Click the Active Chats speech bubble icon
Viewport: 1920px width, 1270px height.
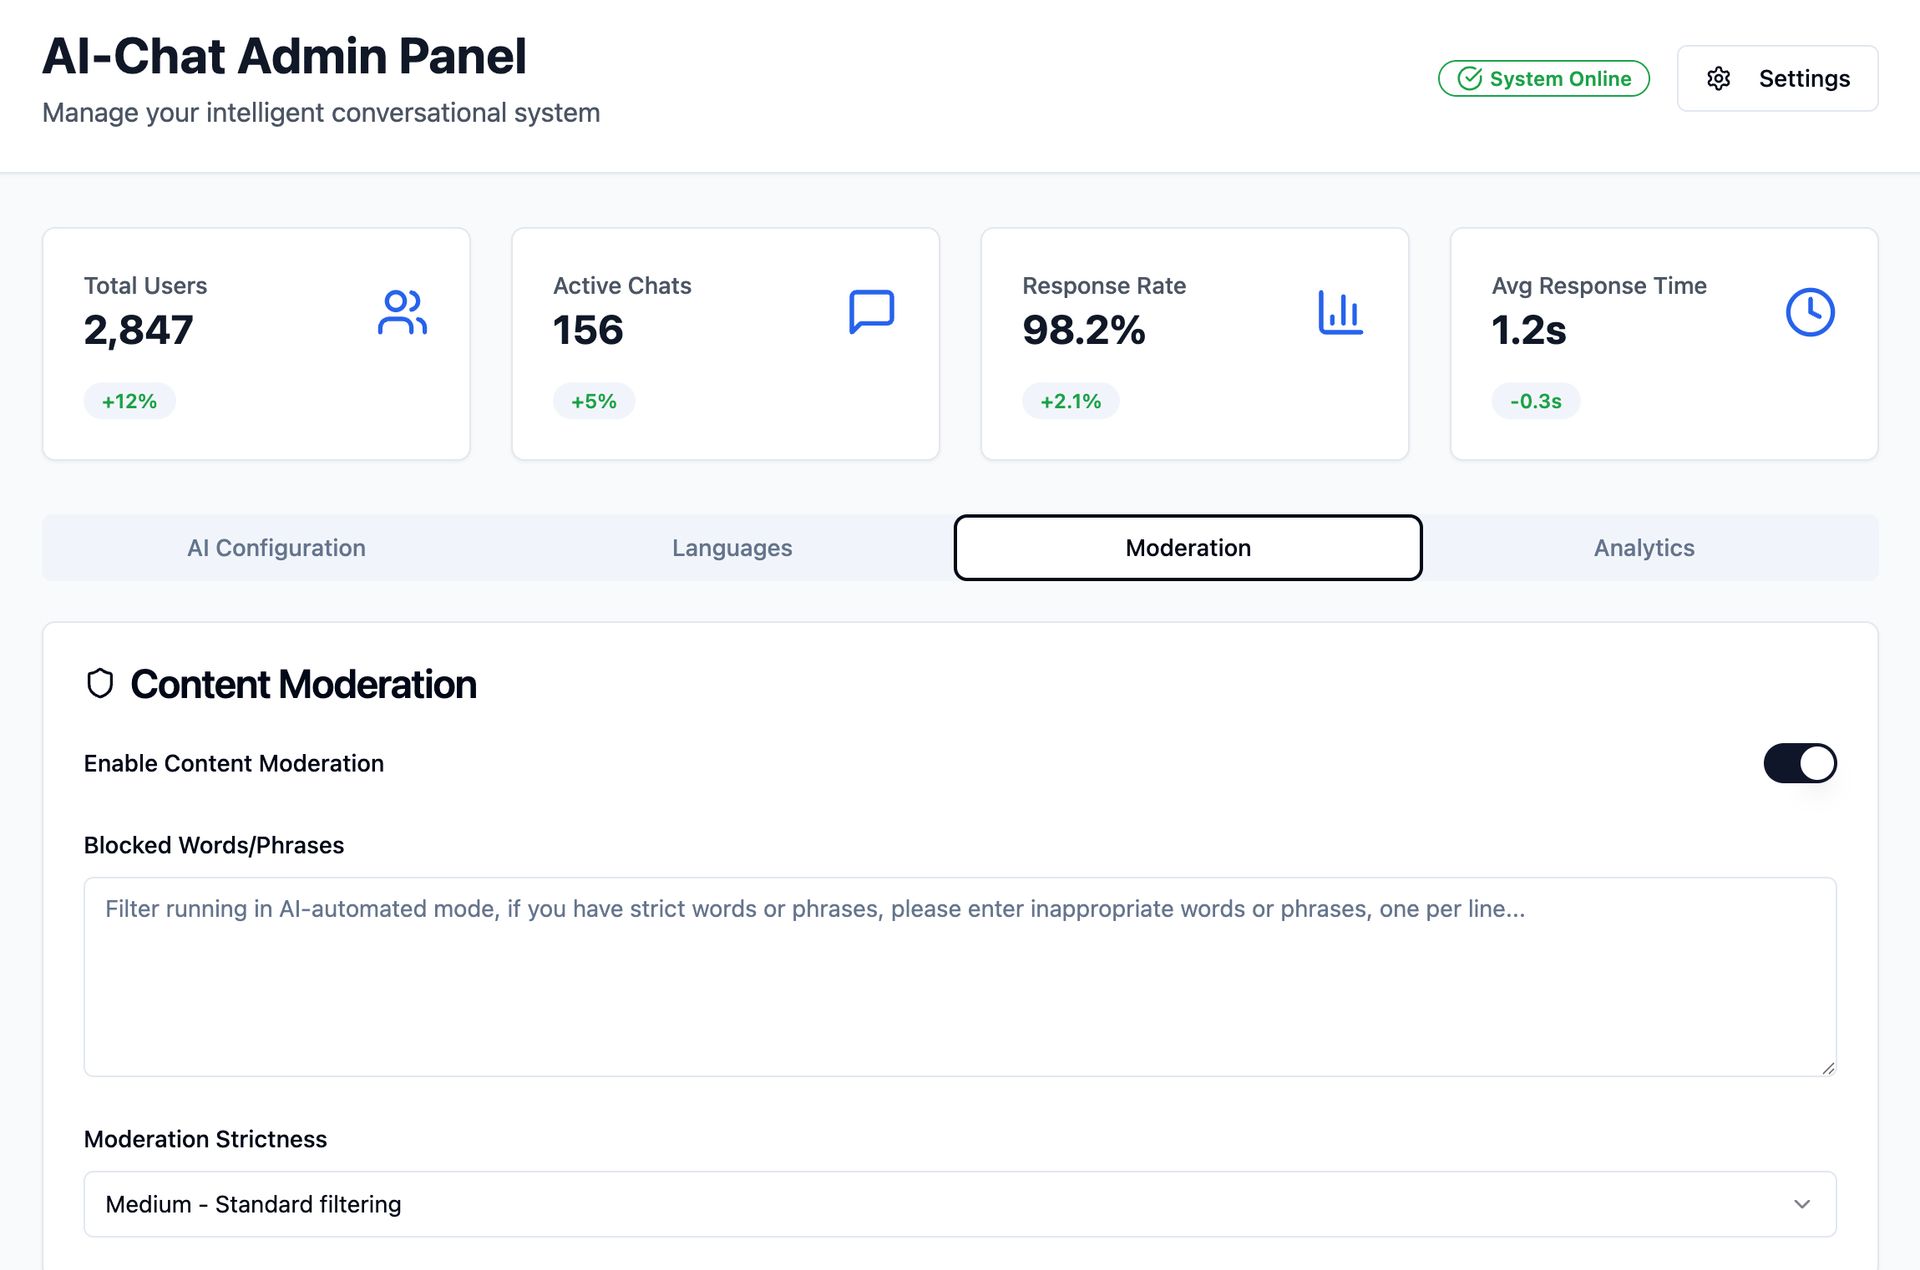coord(871,312)
